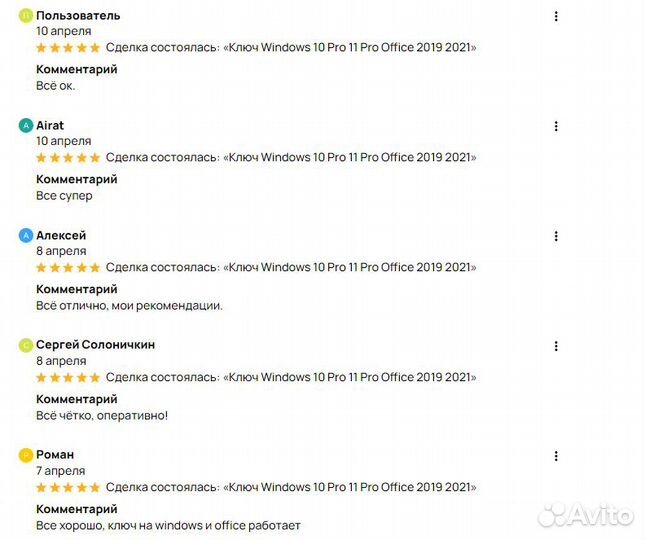This screenshot has height=540, width=645.
Task: Select the reviewer name Алексей
Action: [61, 235]
